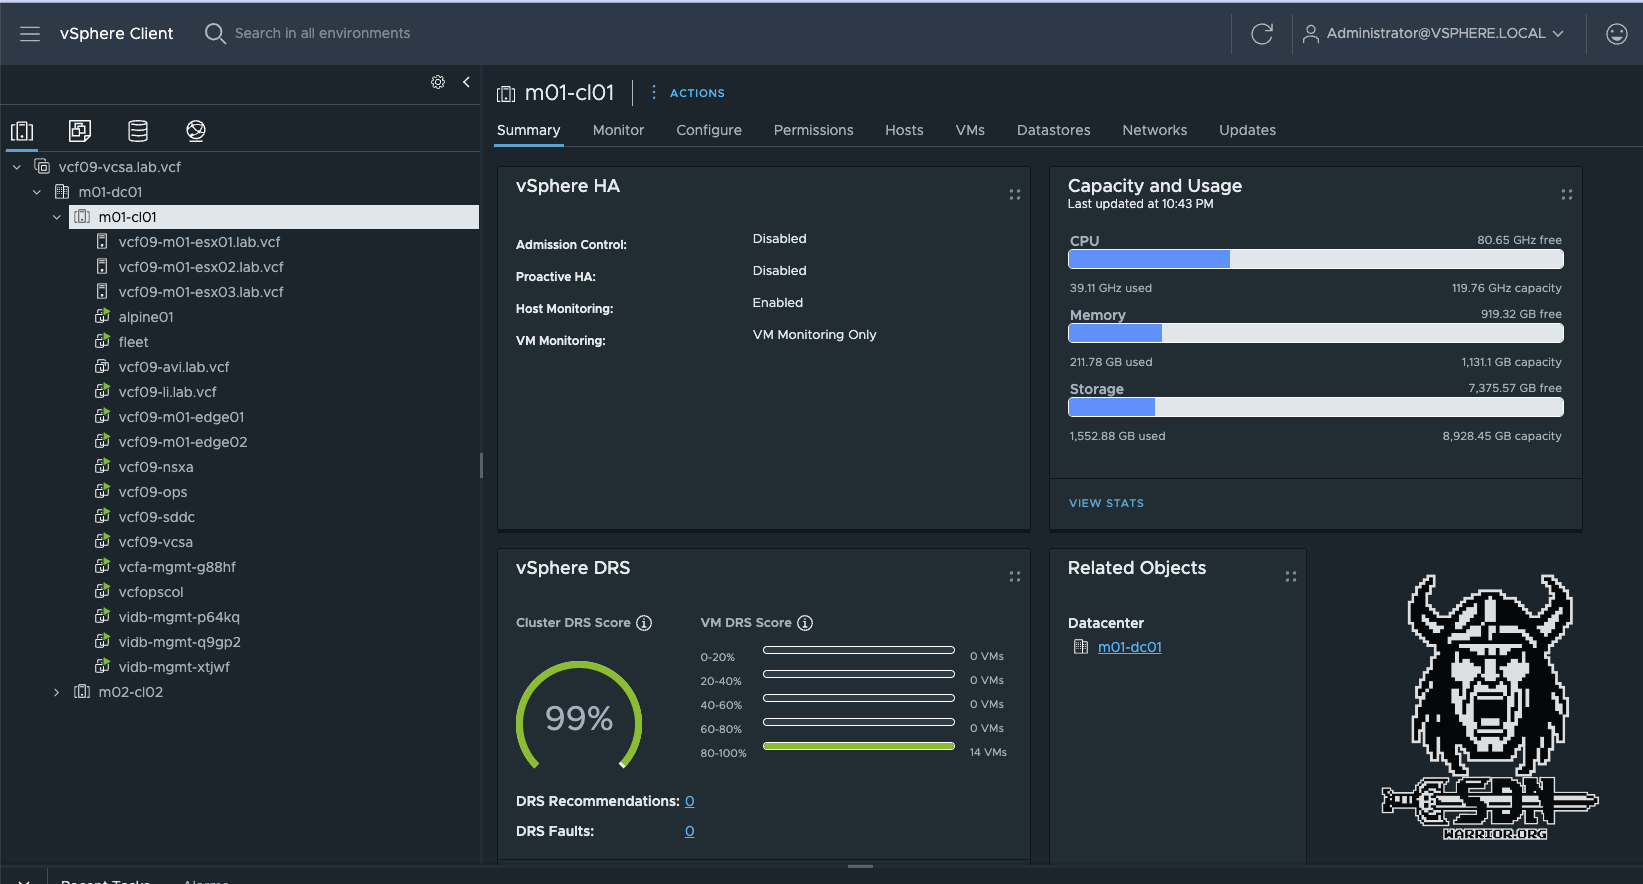Open the Hosts and Clusters inventory view

[x=22, y=131]
